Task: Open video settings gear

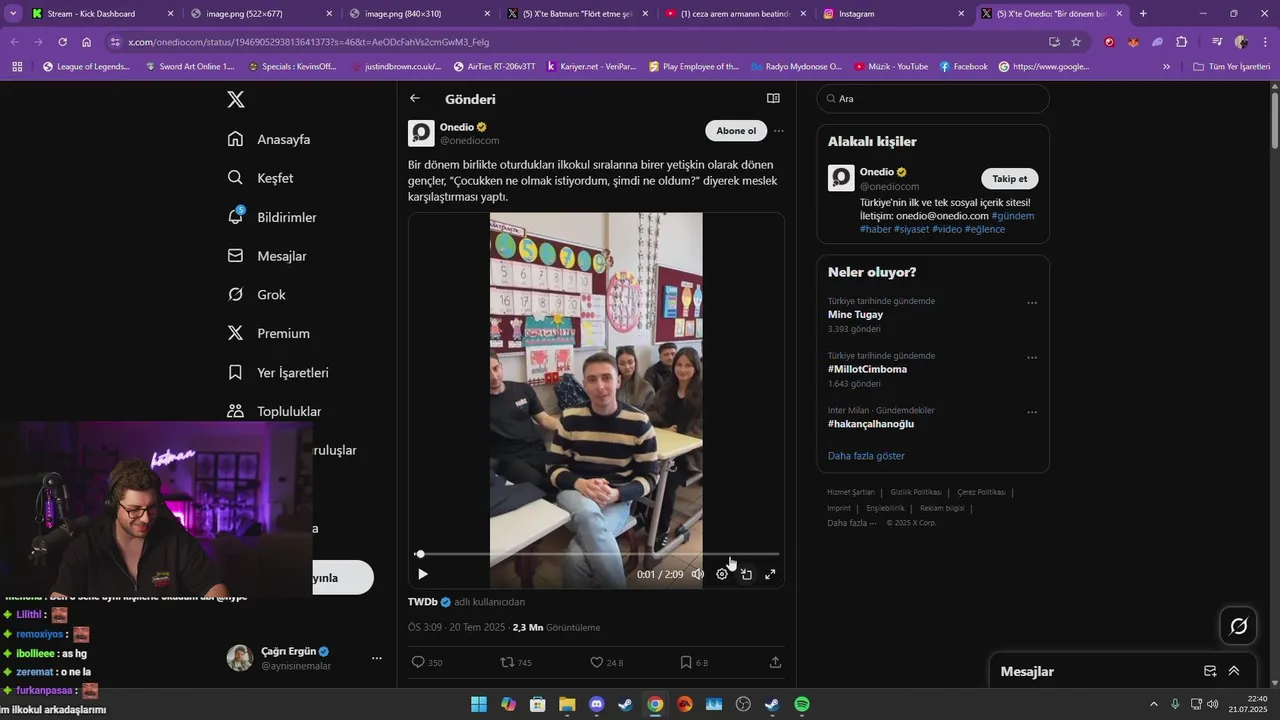Action: click(722, 574)
